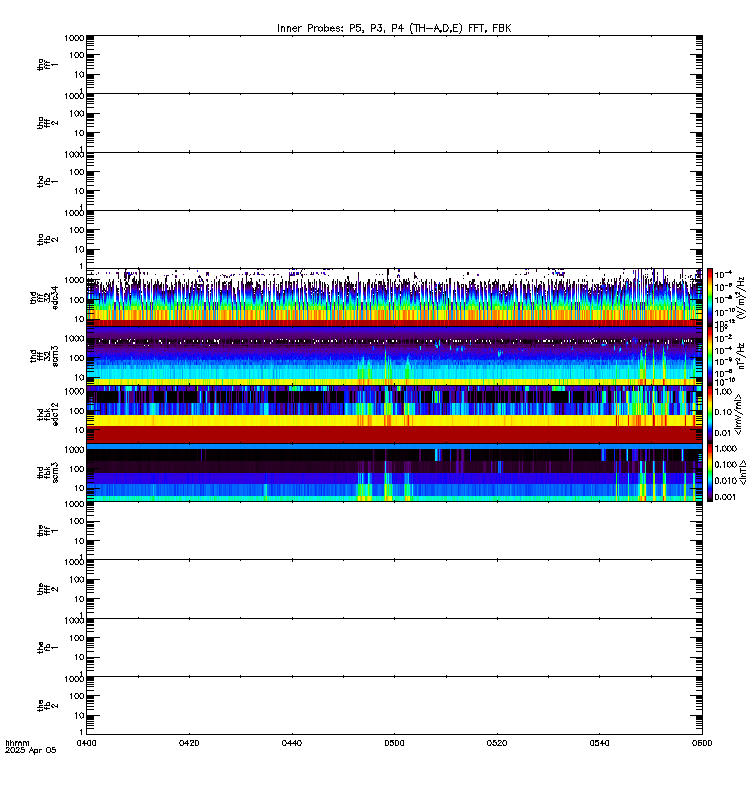The height and width of the screenshot is (800, 750).
Task: Click the 'thd fff 32 scm3' axis label
Action: tap(44, 356)
